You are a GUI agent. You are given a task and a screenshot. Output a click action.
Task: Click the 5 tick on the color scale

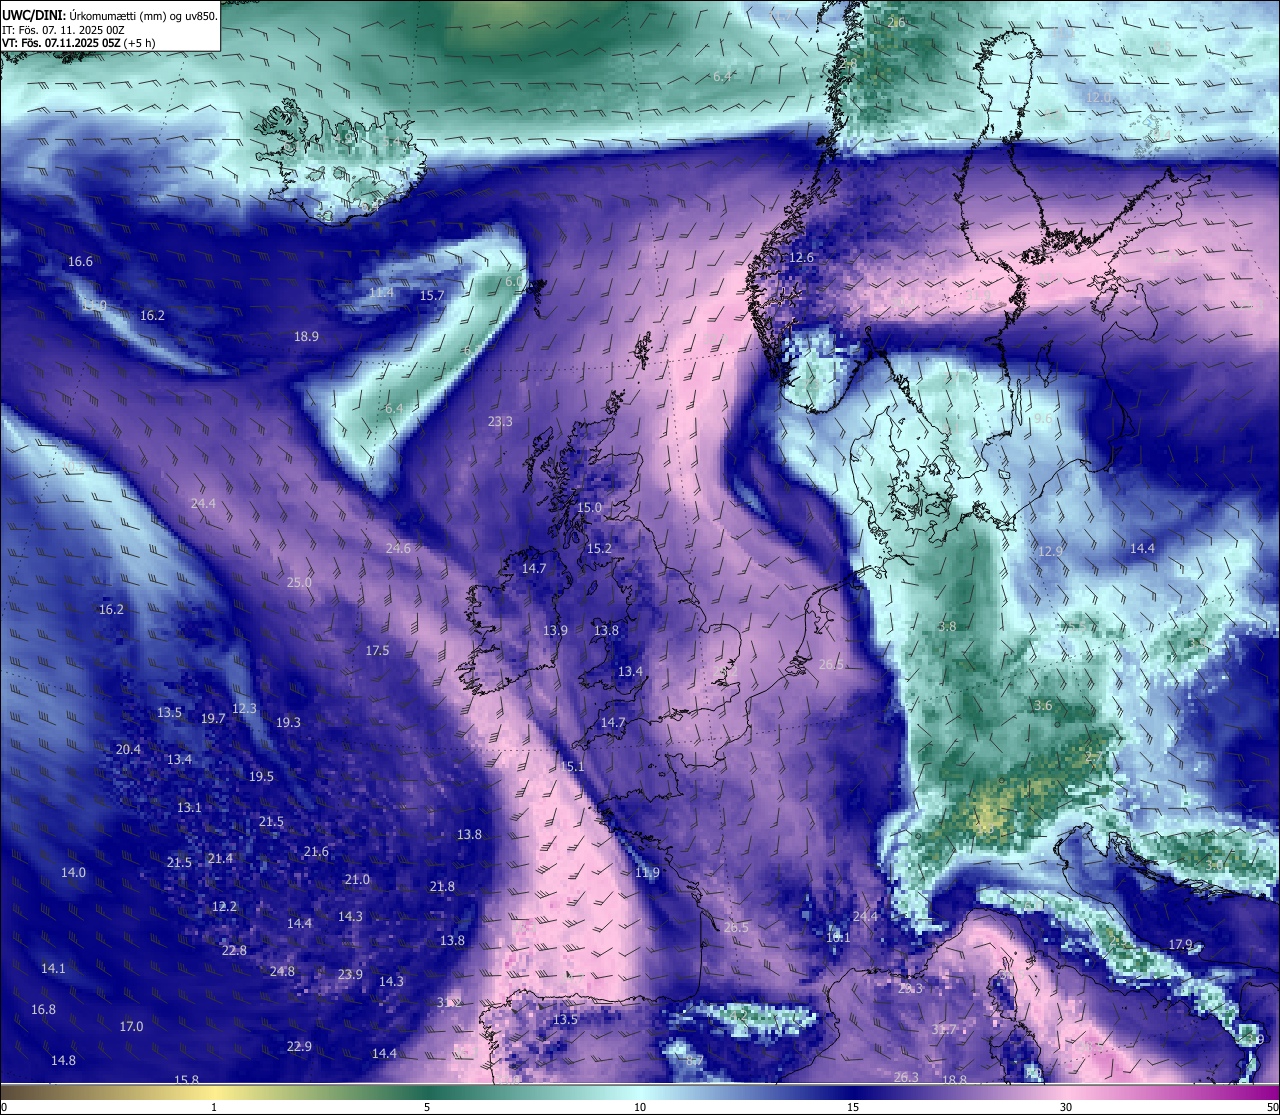click(427, 1108)
